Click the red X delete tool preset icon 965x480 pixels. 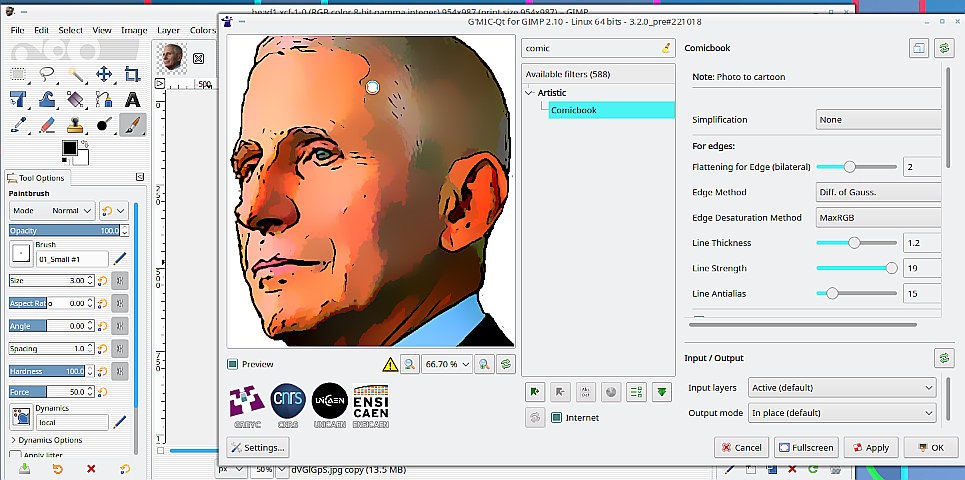coord(91,469)
